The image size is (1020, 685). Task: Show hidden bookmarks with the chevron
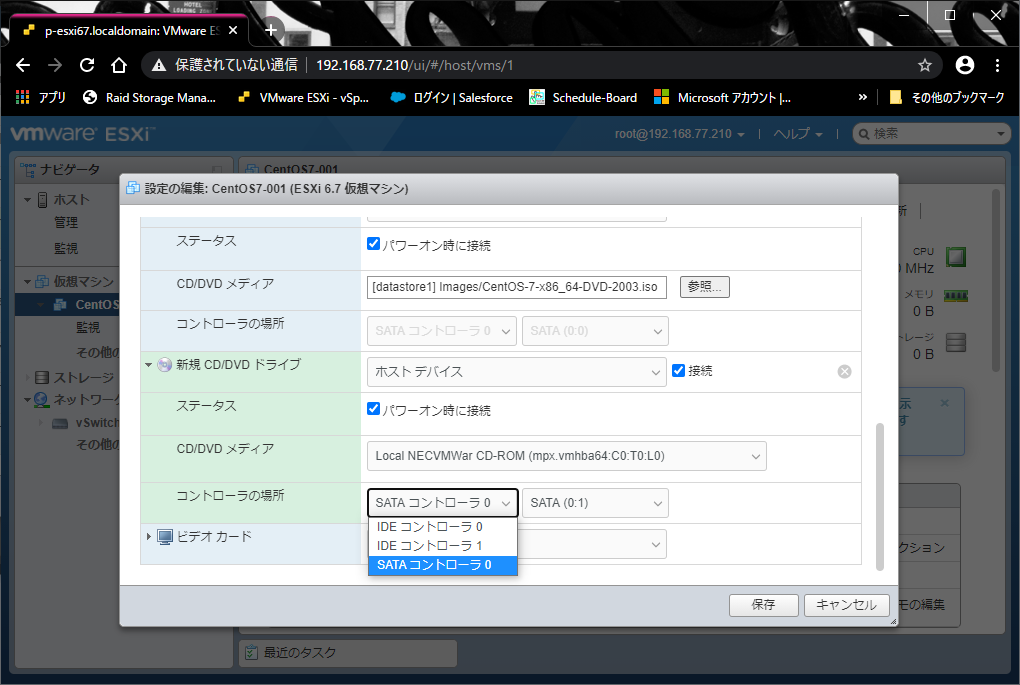pos(863,98)
